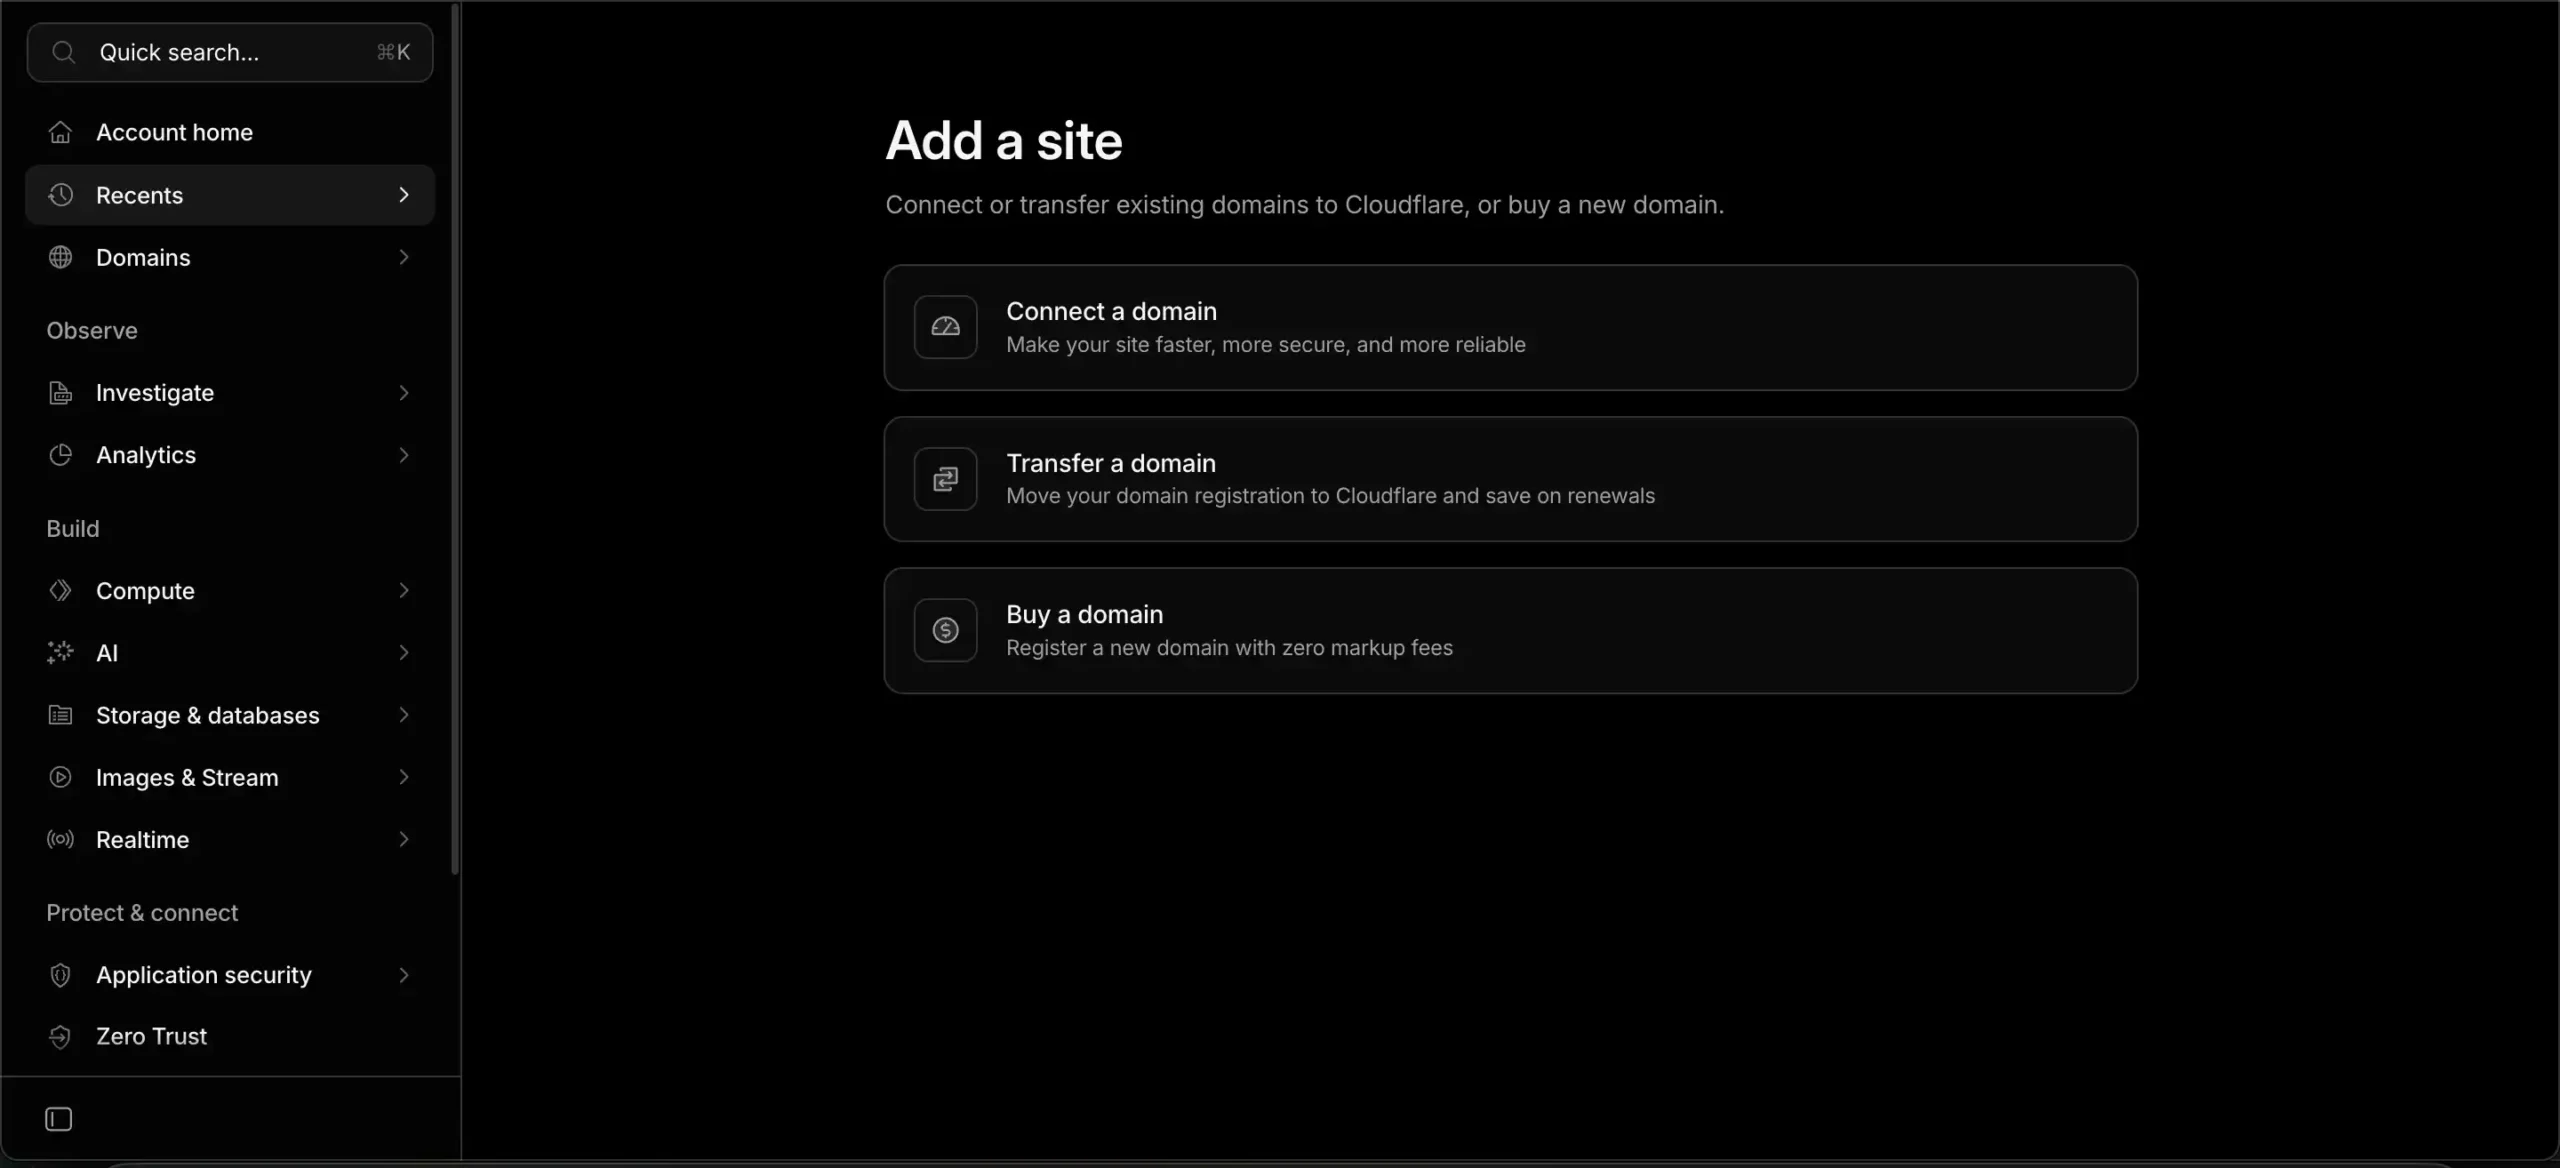Expand the Storage & databases chevron
The width and height of the screenshot is (2560, 1168).
pos(404,715)
